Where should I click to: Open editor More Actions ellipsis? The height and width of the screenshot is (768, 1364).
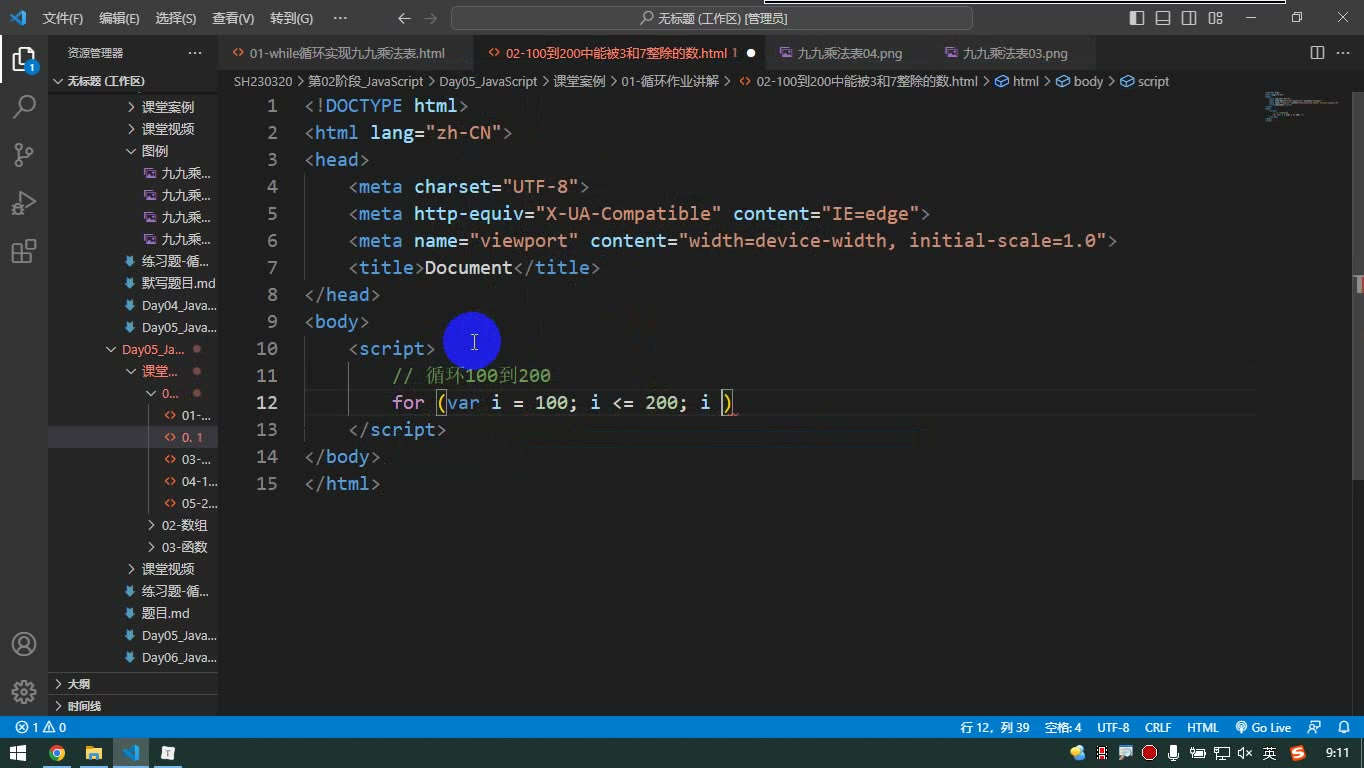pyautogui.click(x=1343, y=53)
